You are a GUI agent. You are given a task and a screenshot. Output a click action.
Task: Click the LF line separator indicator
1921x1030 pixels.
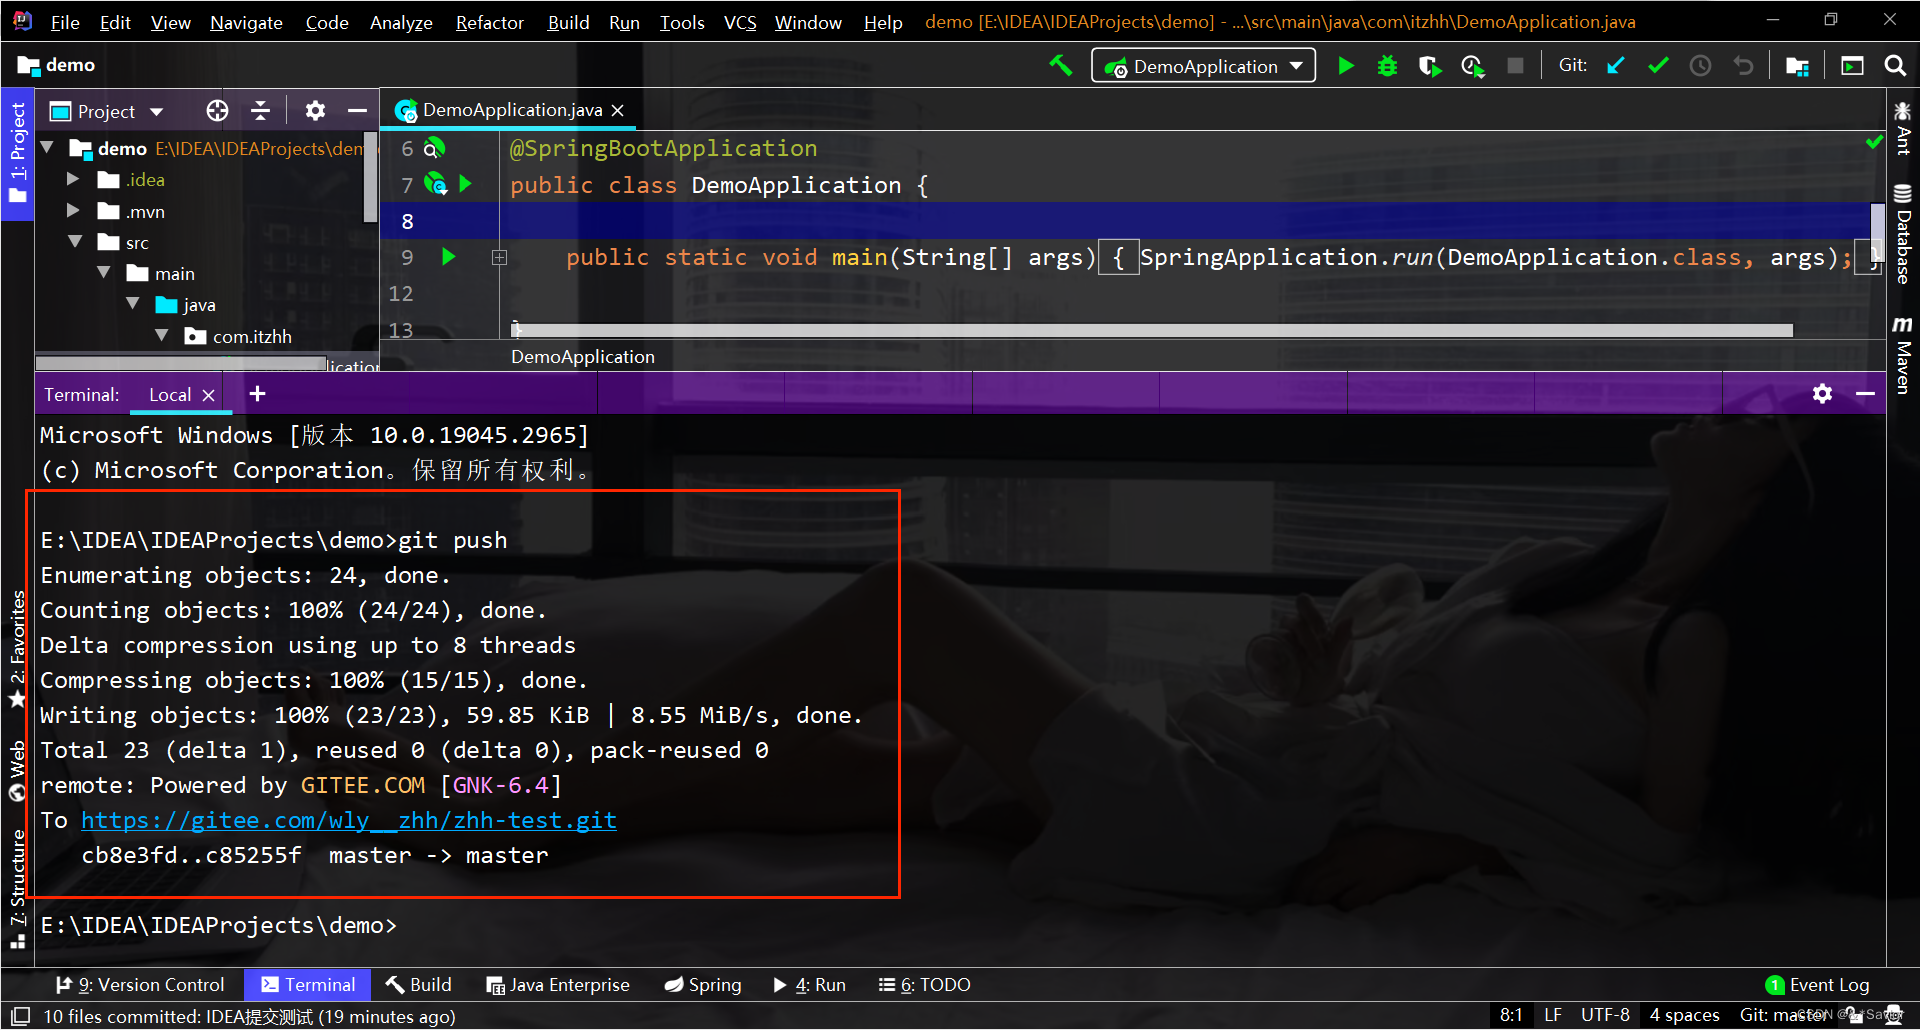[1552, 1016]
